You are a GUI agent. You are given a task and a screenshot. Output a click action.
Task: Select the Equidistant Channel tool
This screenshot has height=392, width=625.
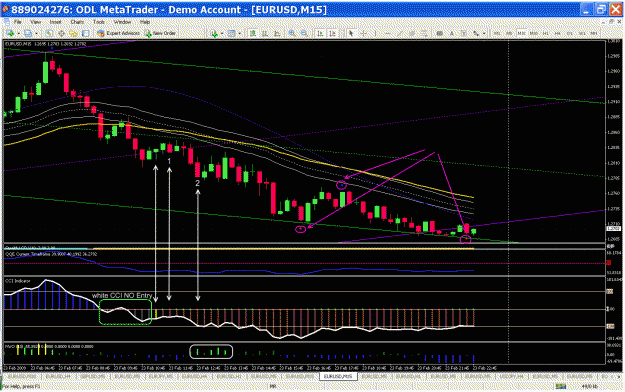[x=412, y=33]
